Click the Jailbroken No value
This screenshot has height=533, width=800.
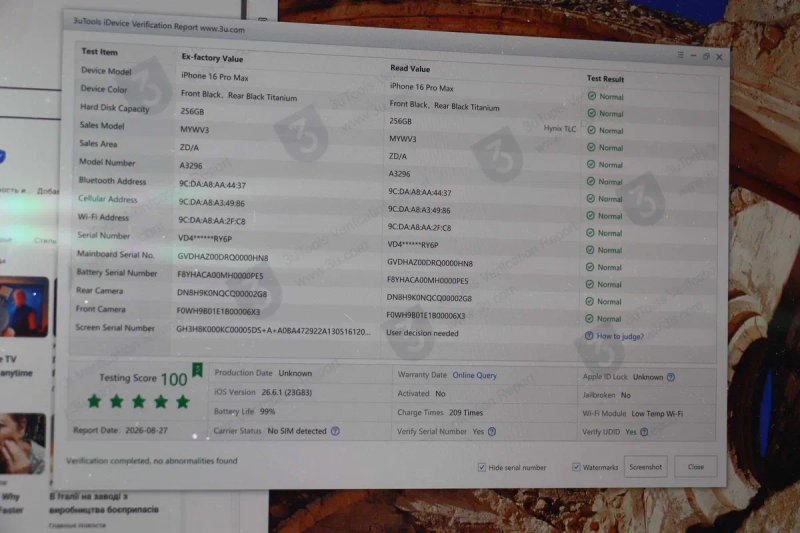(626, 395)
